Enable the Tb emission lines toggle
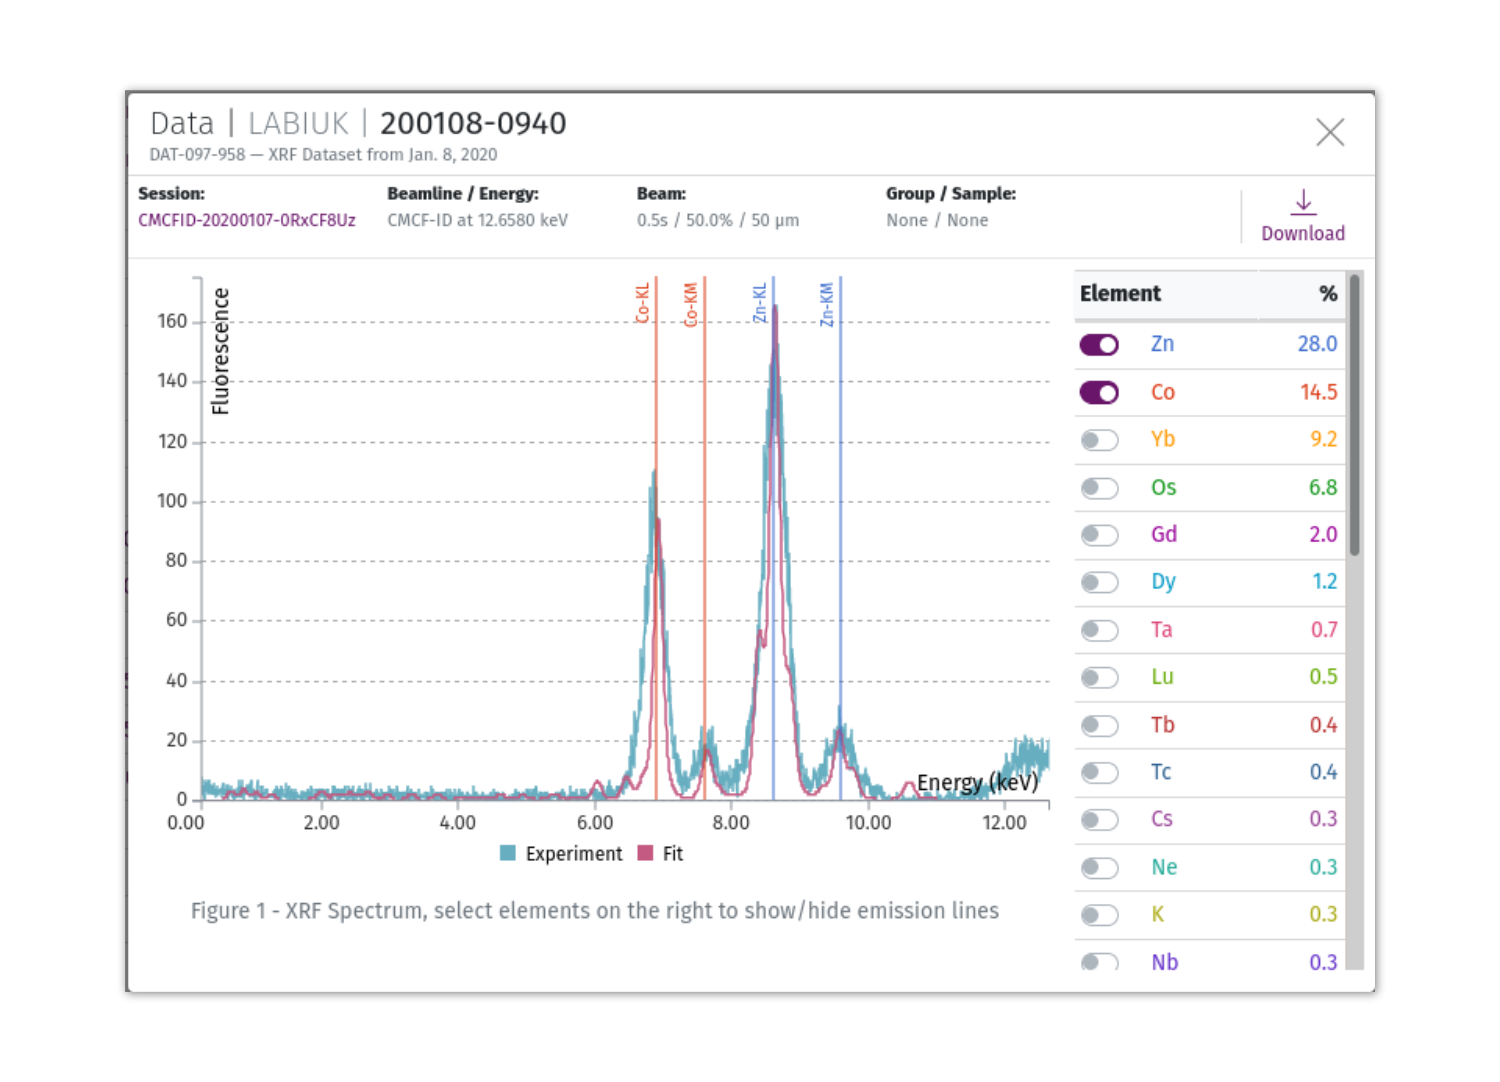The image size is (1500, 1082). pos(1099,725)
